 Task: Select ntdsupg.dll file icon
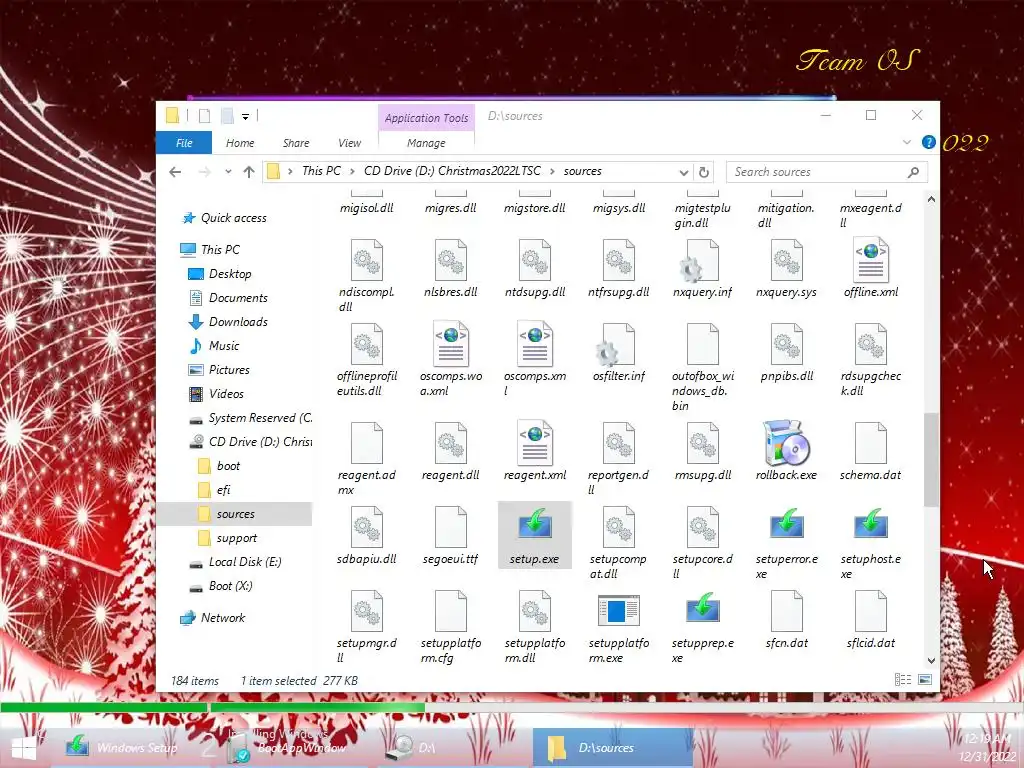pyautogui.click(x=535, y=259)
